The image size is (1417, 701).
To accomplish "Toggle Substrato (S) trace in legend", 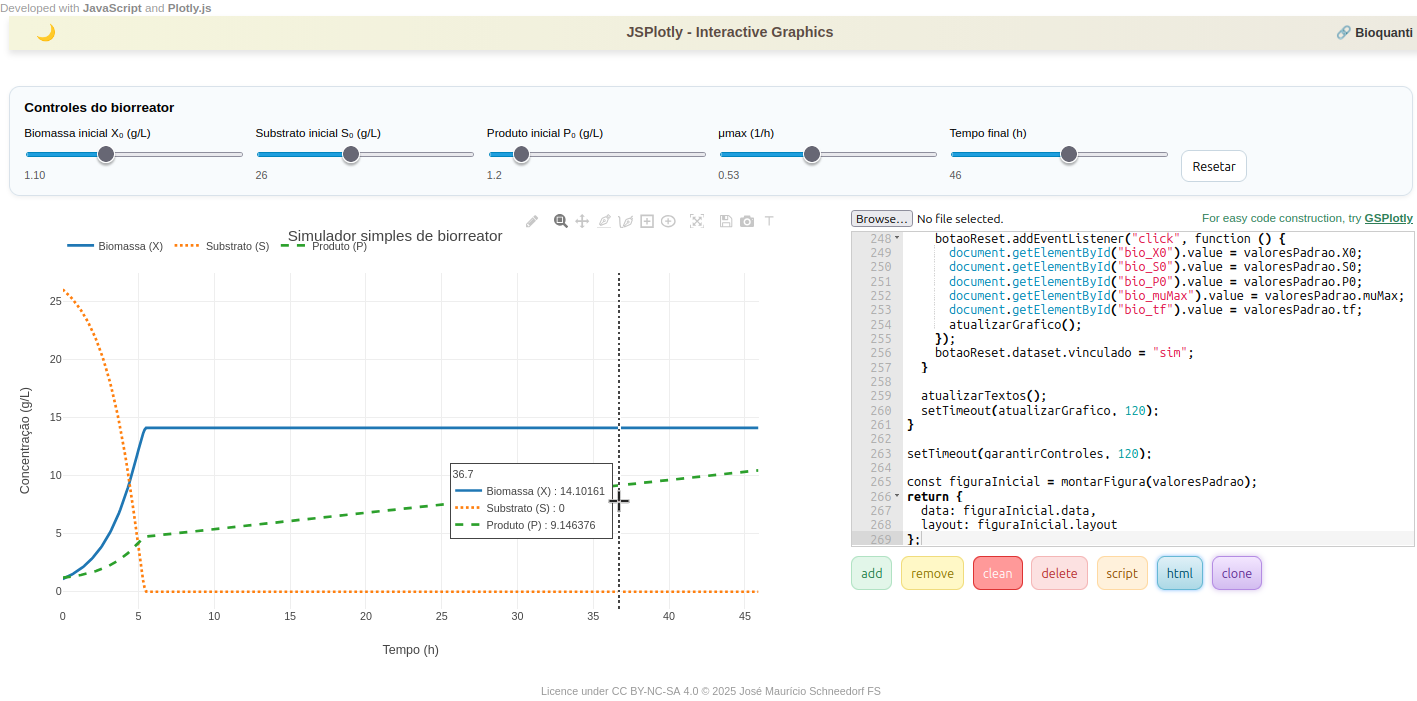I will 237,246.
